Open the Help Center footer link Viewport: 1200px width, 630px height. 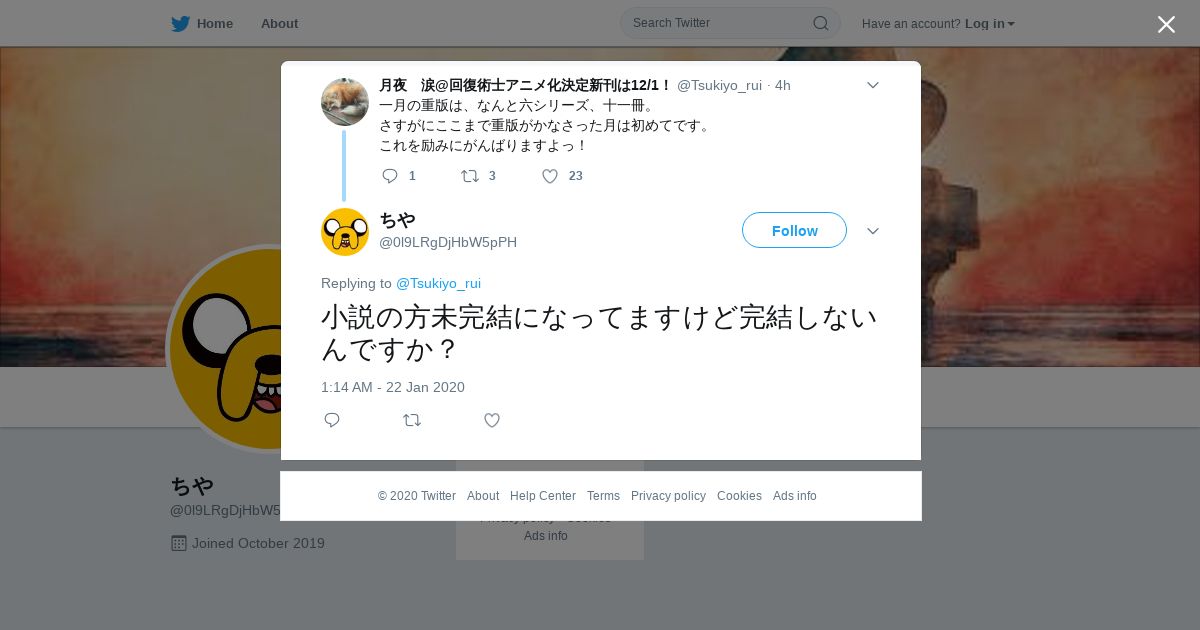[543, 496]
